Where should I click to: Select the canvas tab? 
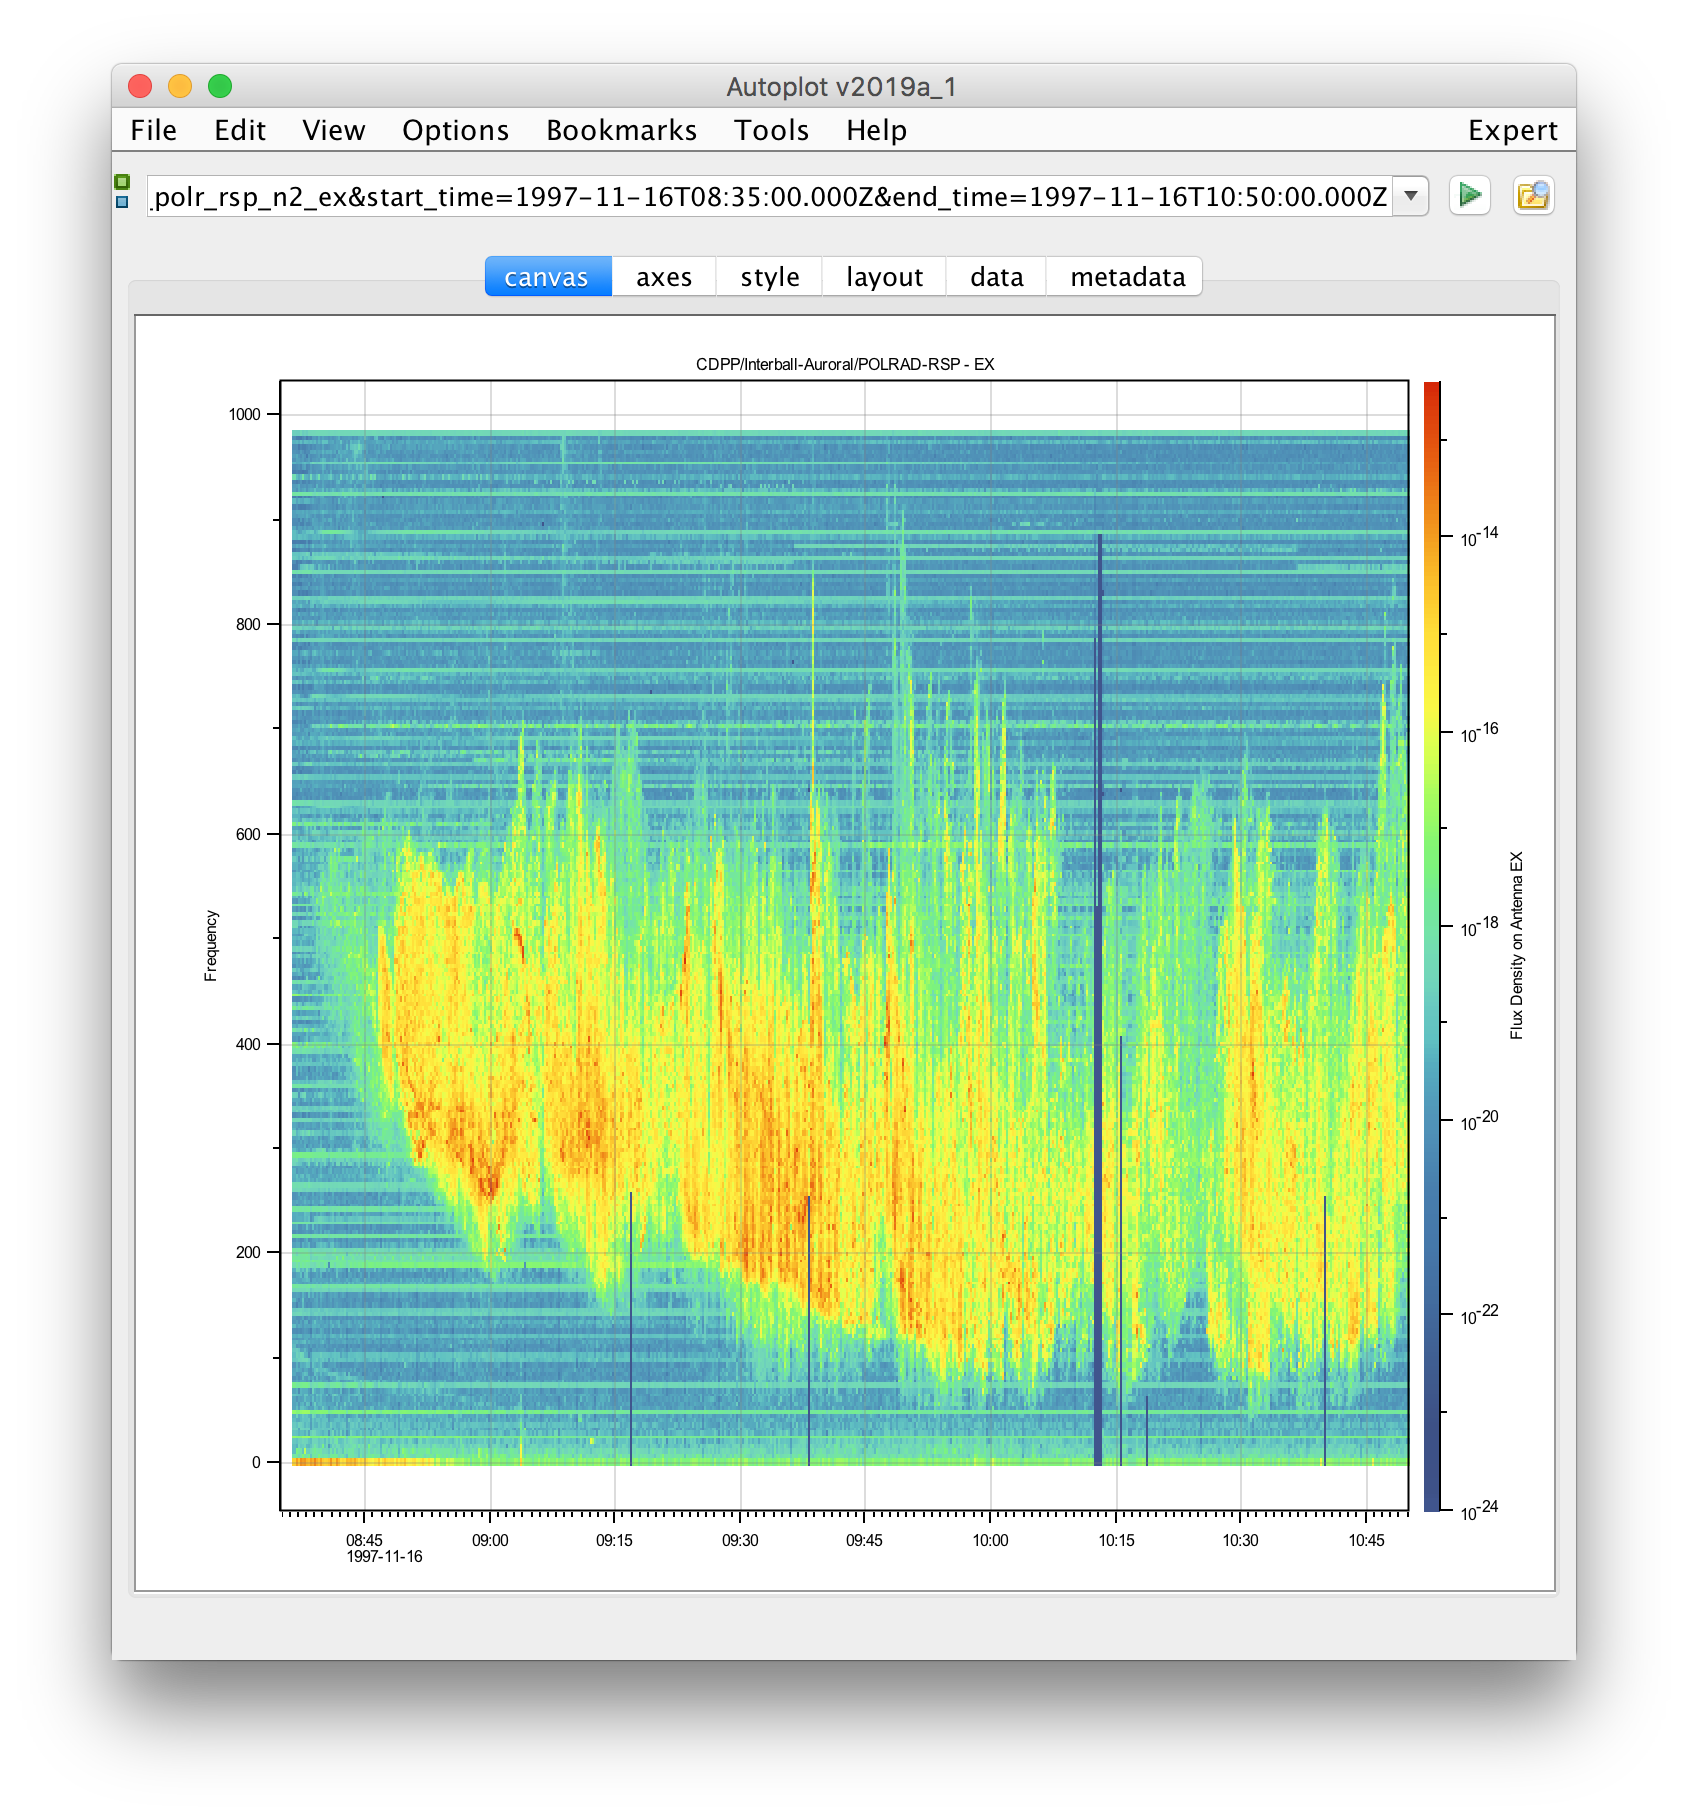click(547, 277)
